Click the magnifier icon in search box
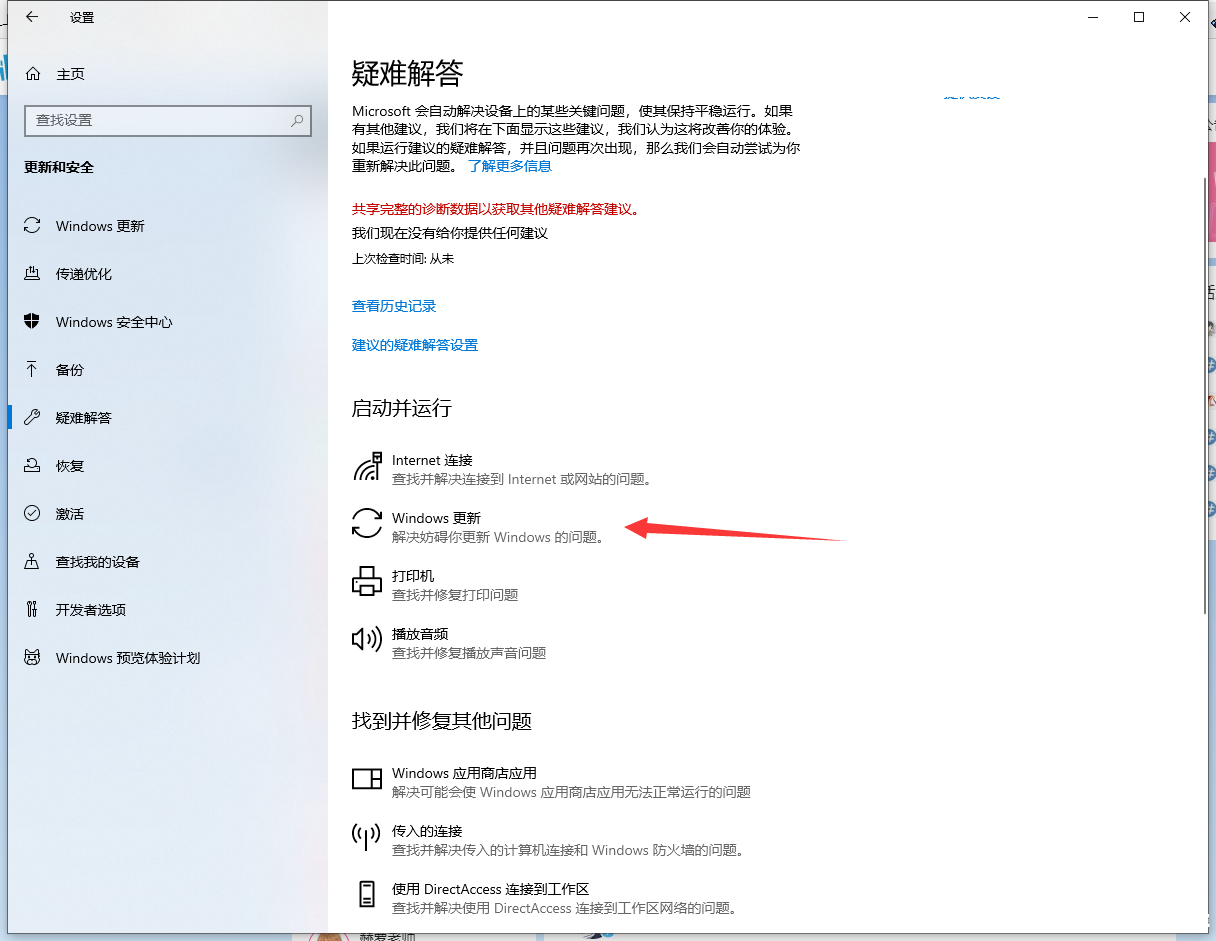1216x941 pixels. coord(297,120)
